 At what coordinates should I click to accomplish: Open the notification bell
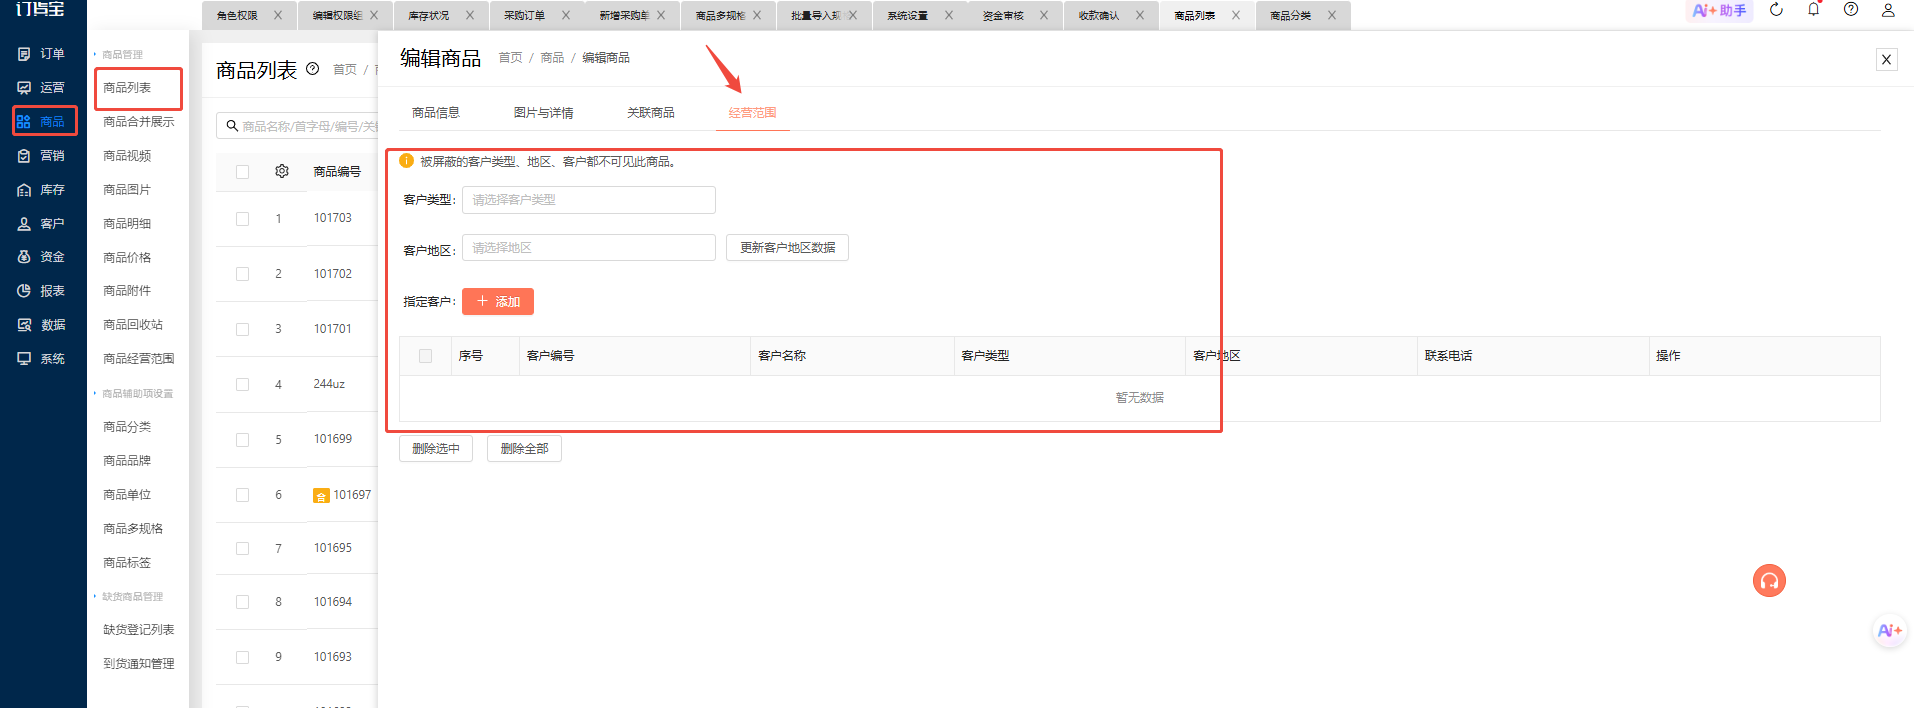tap(1813, 10)
